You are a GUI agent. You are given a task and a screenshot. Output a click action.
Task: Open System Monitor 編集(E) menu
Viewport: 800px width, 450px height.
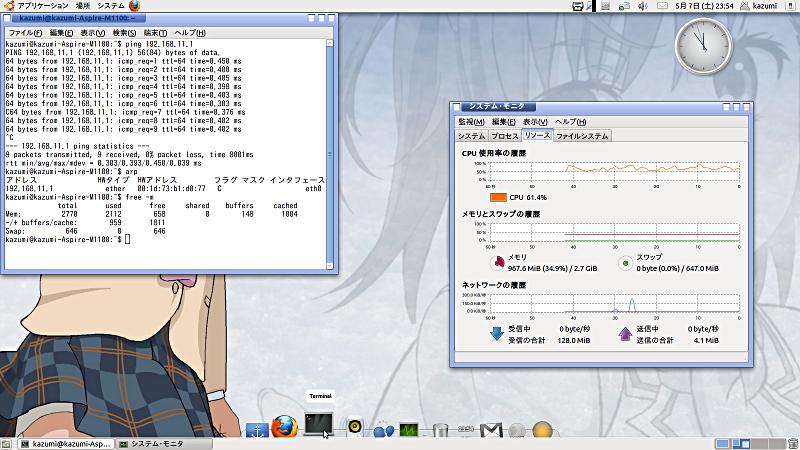coord(504,122)
